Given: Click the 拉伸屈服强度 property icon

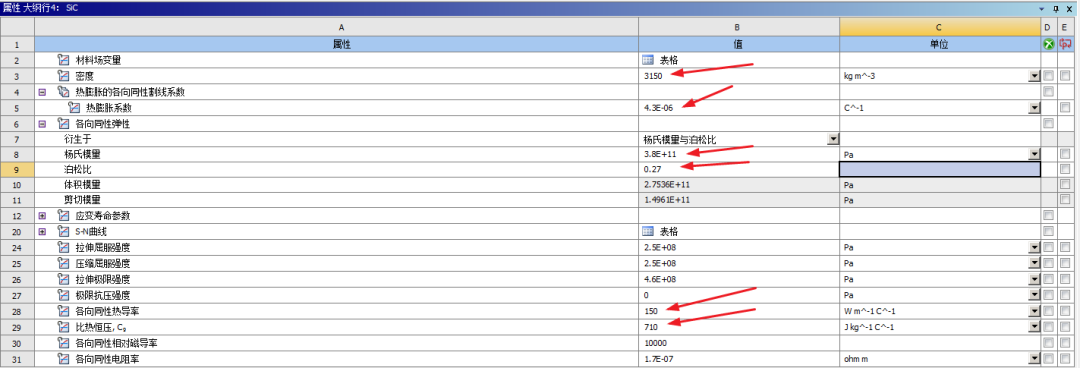Looking at the screenshot, I should [63, 247].
